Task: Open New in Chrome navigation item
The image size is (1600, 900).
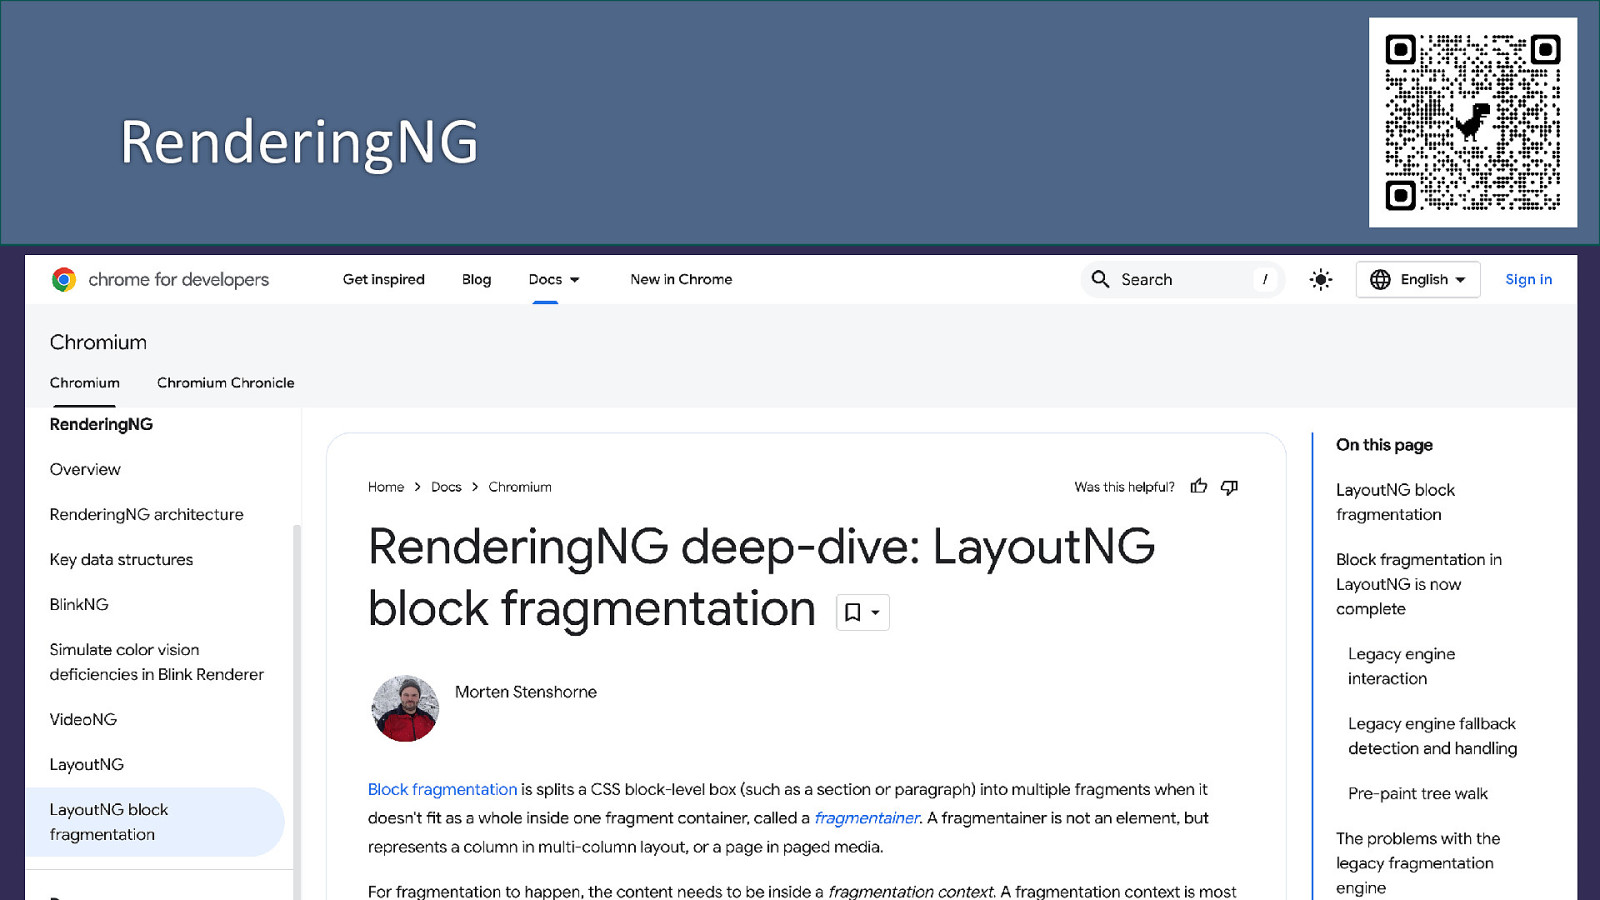Action: 681,279
